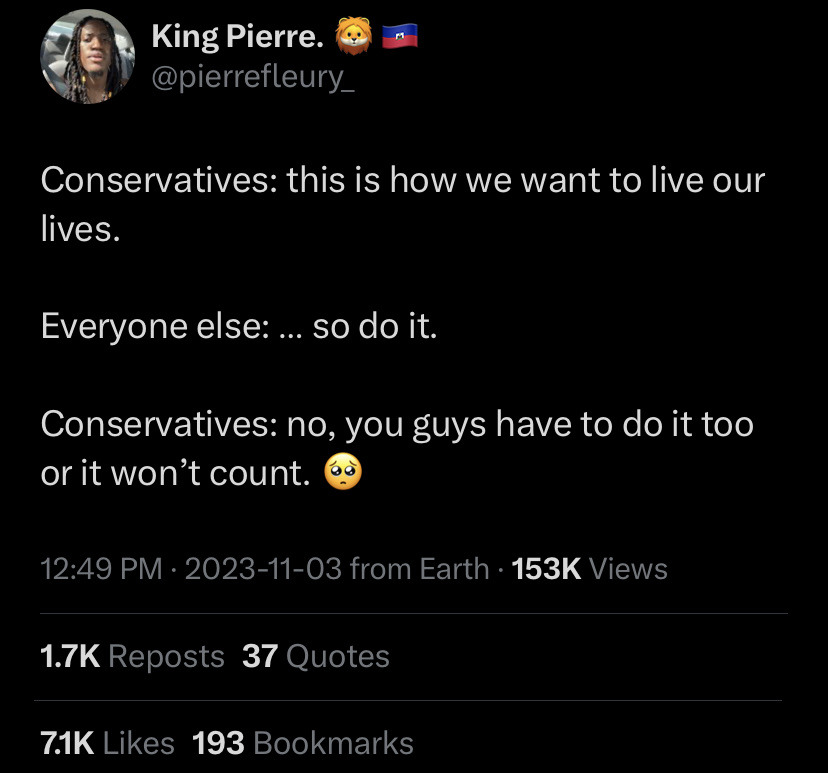The image size is (828, 773).
Task: Click the 12:49 PM timestamp
Action: click(101, 569)
